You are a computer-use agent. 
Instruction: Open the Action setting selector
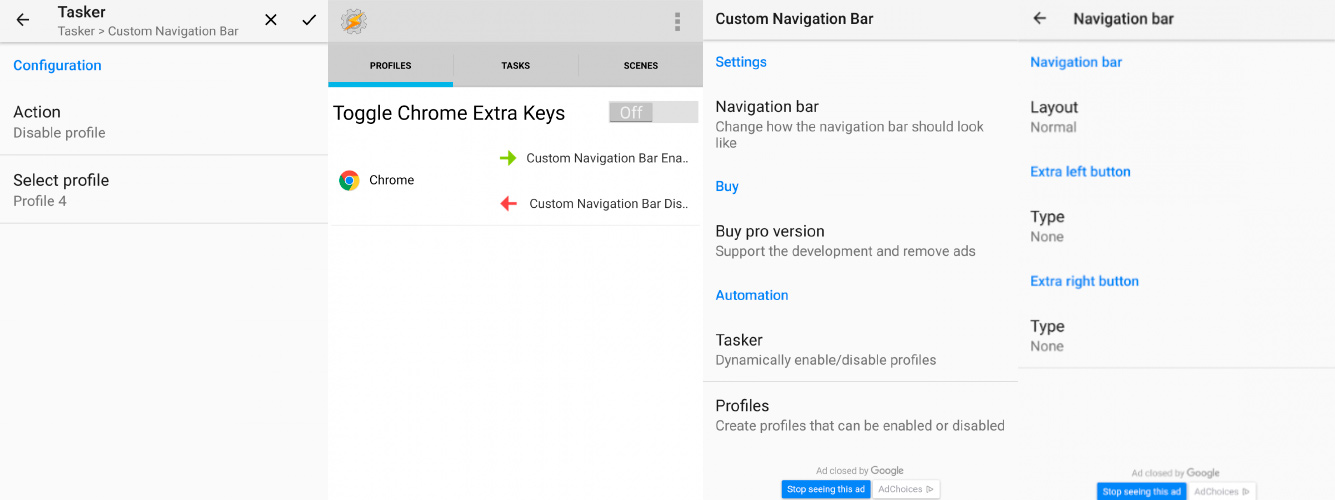point(164,121)
